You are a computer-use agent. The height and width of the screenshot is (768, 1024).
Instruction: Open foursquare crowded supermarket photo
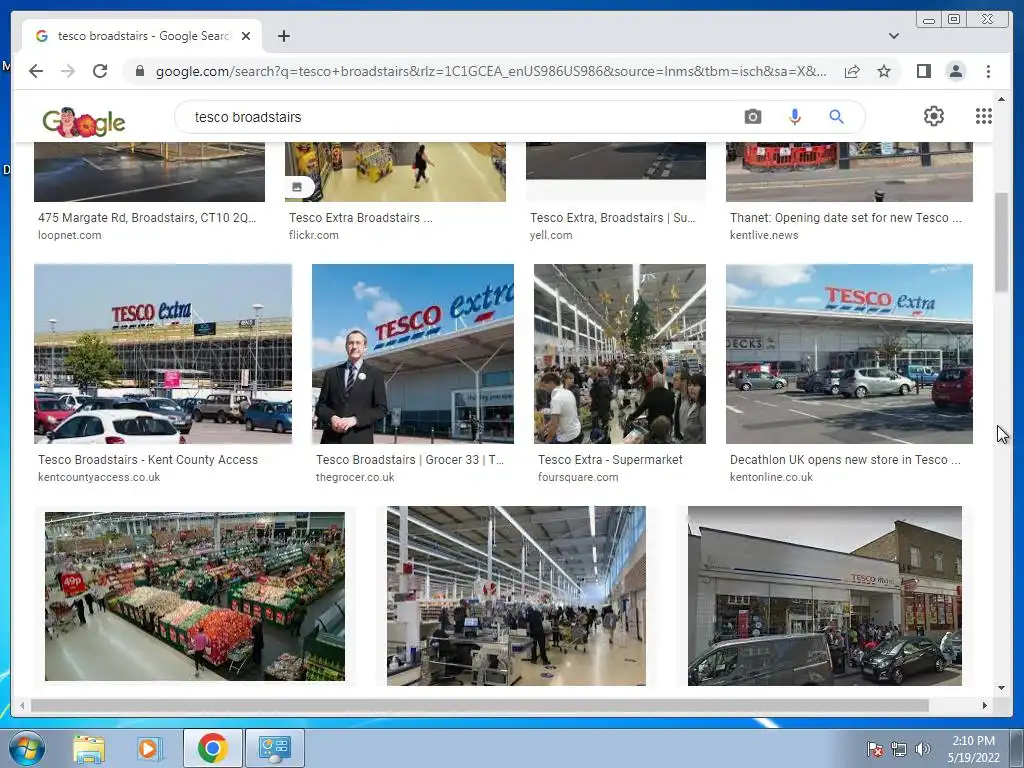620,354
